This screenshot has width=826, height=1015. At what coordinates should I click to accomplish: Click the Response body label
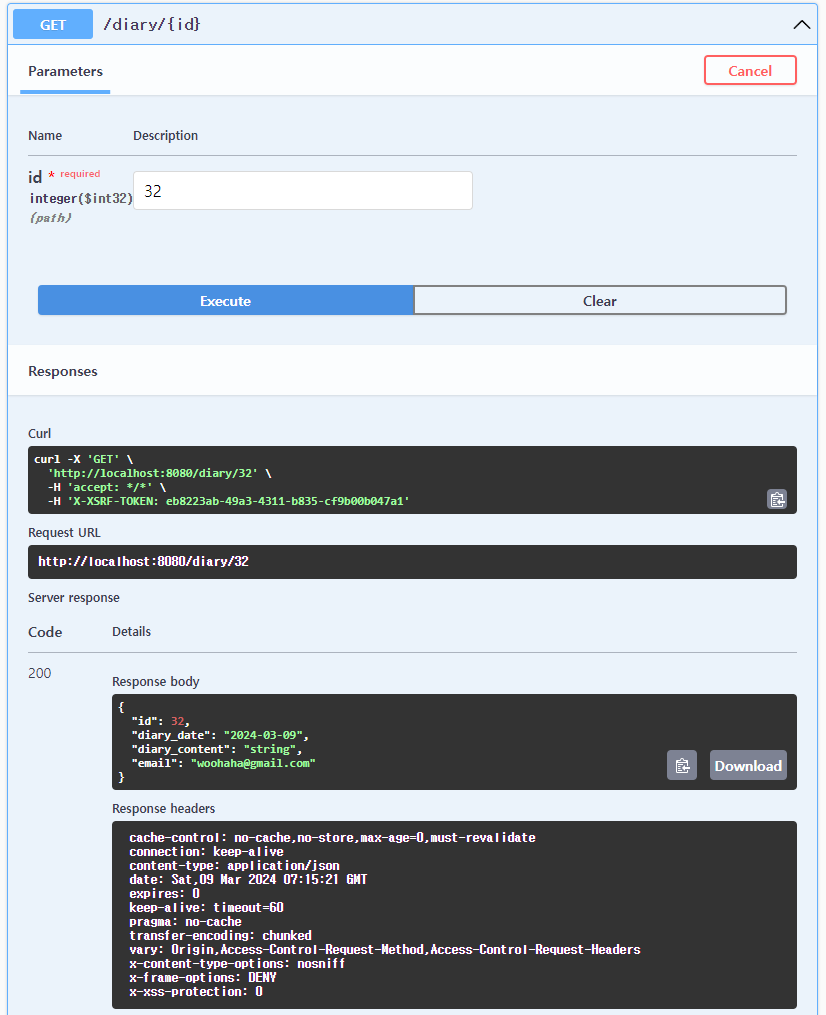pos(155,682)
